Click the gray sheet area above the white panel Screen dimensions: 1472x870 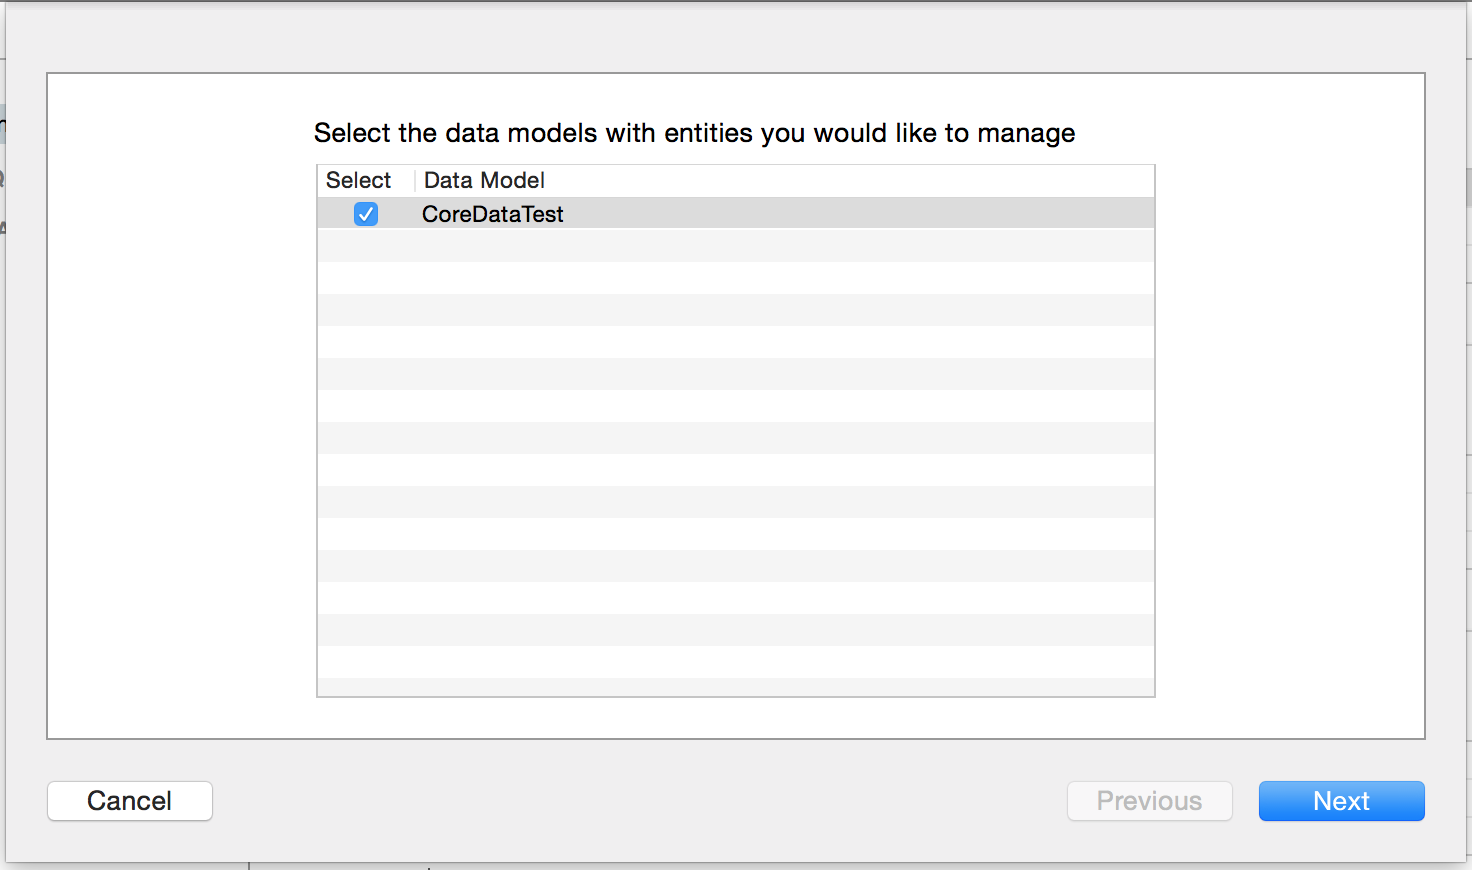pos(736,38)
